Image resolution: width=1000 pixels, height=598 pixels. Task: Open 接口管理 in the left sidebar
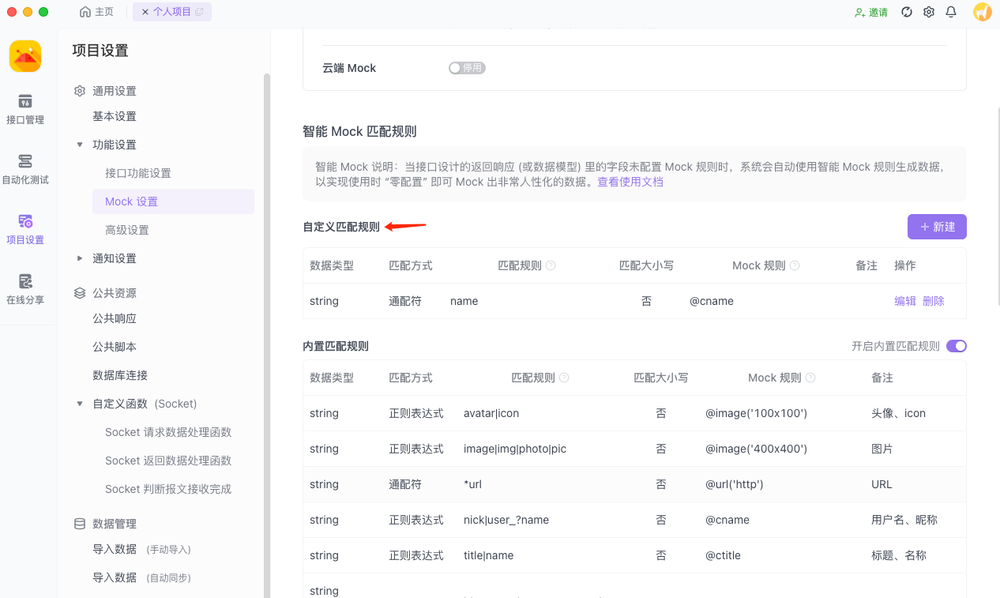[x=25, y=109]
